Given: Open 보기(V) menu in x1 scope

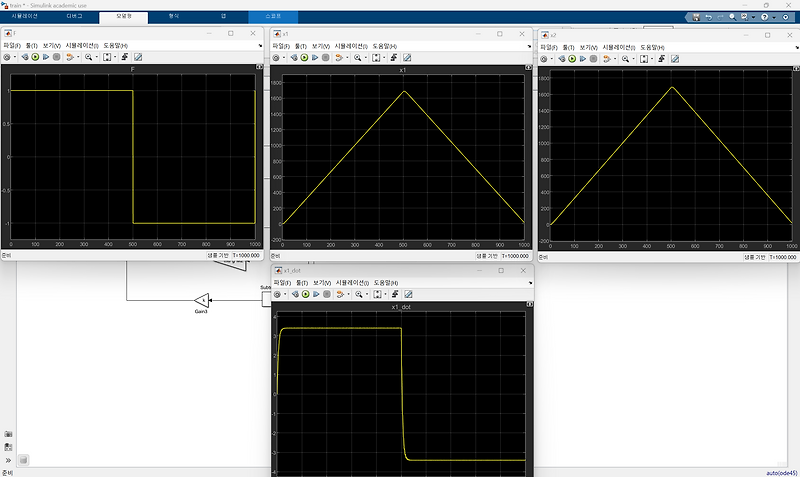Looking at the screenshot, I should coord(321,46).
